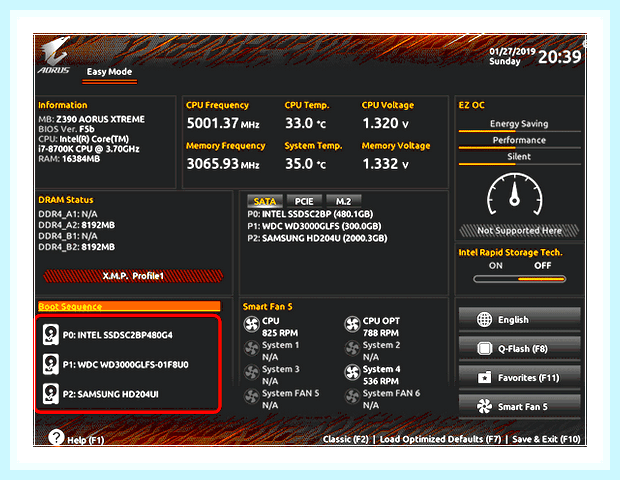Viewport: 620px width, 480px height.
Task: Switch to Classic (F2) mode
Action: point(346,439)
